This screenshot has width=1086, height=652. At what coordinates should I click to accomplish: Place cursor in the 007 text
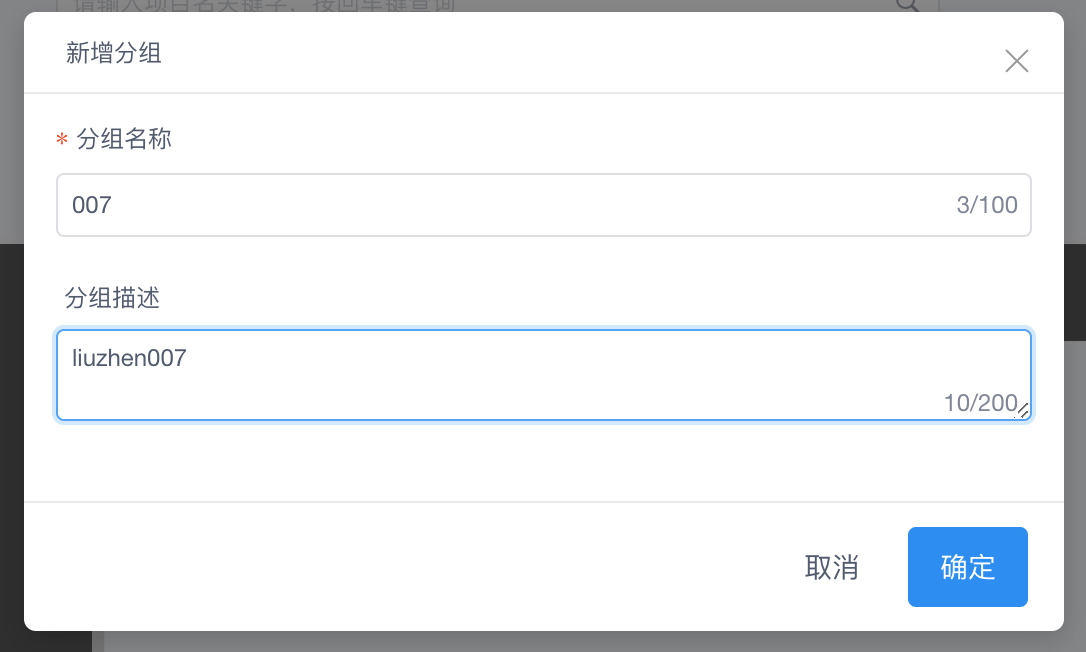(92, 206)
